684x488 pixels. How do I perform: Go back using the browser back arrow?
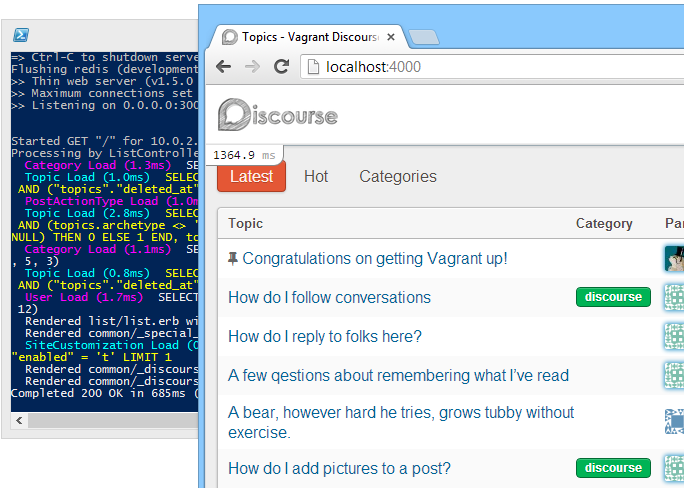coord(224,66)
